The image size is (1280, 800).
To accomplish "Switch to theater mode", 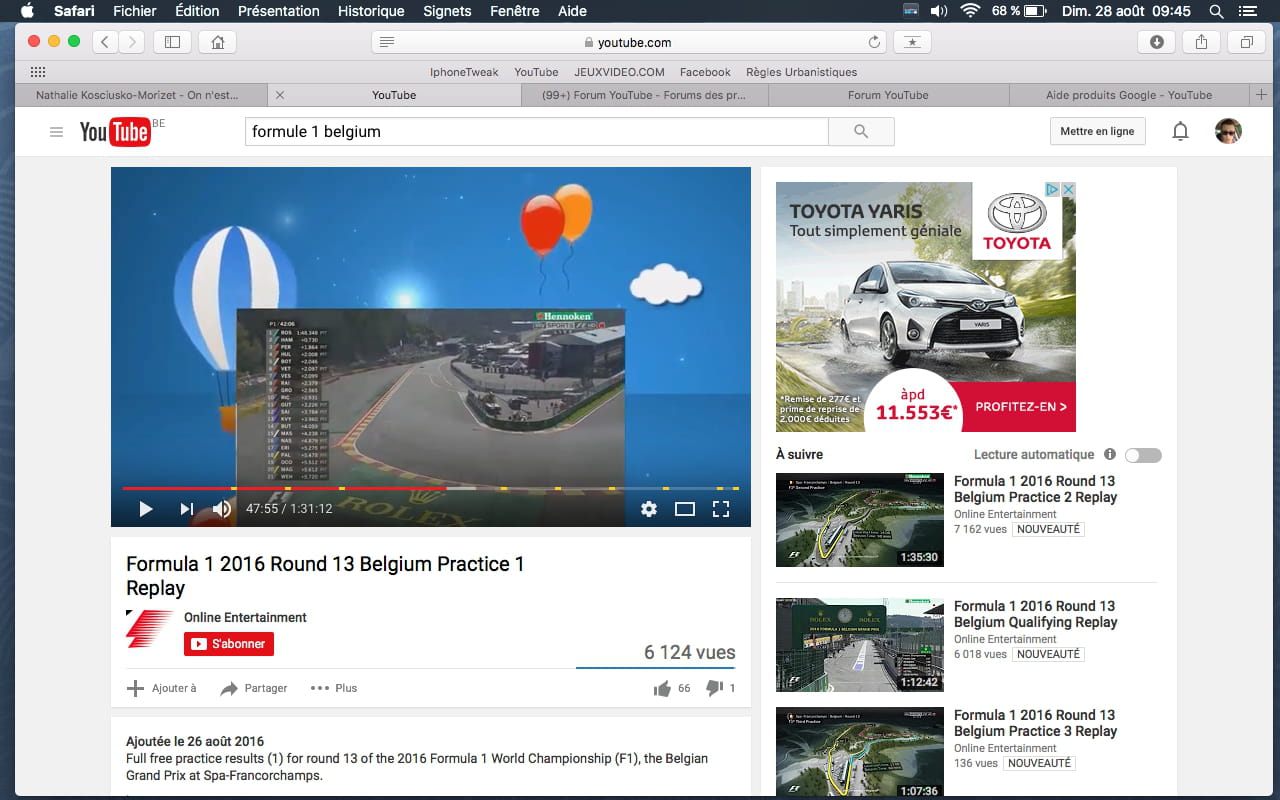I will 685,509.
